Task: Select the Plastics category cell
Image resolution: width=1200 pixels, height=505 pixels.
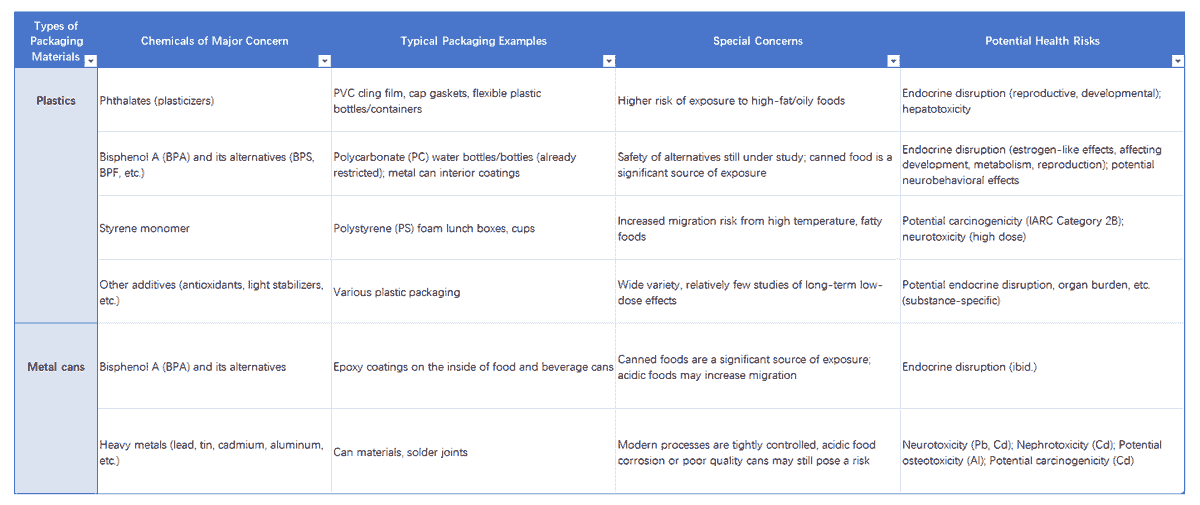Action: click(56, 195)
